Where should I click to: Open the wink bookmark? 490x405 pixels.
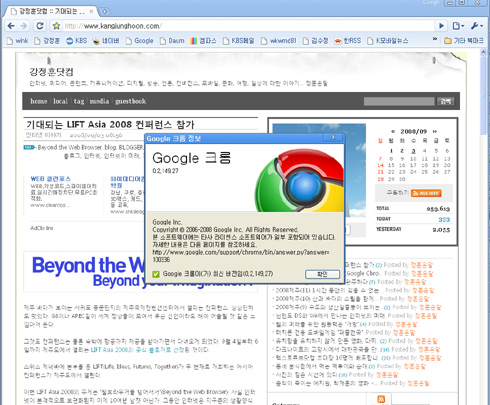[18, 41]
